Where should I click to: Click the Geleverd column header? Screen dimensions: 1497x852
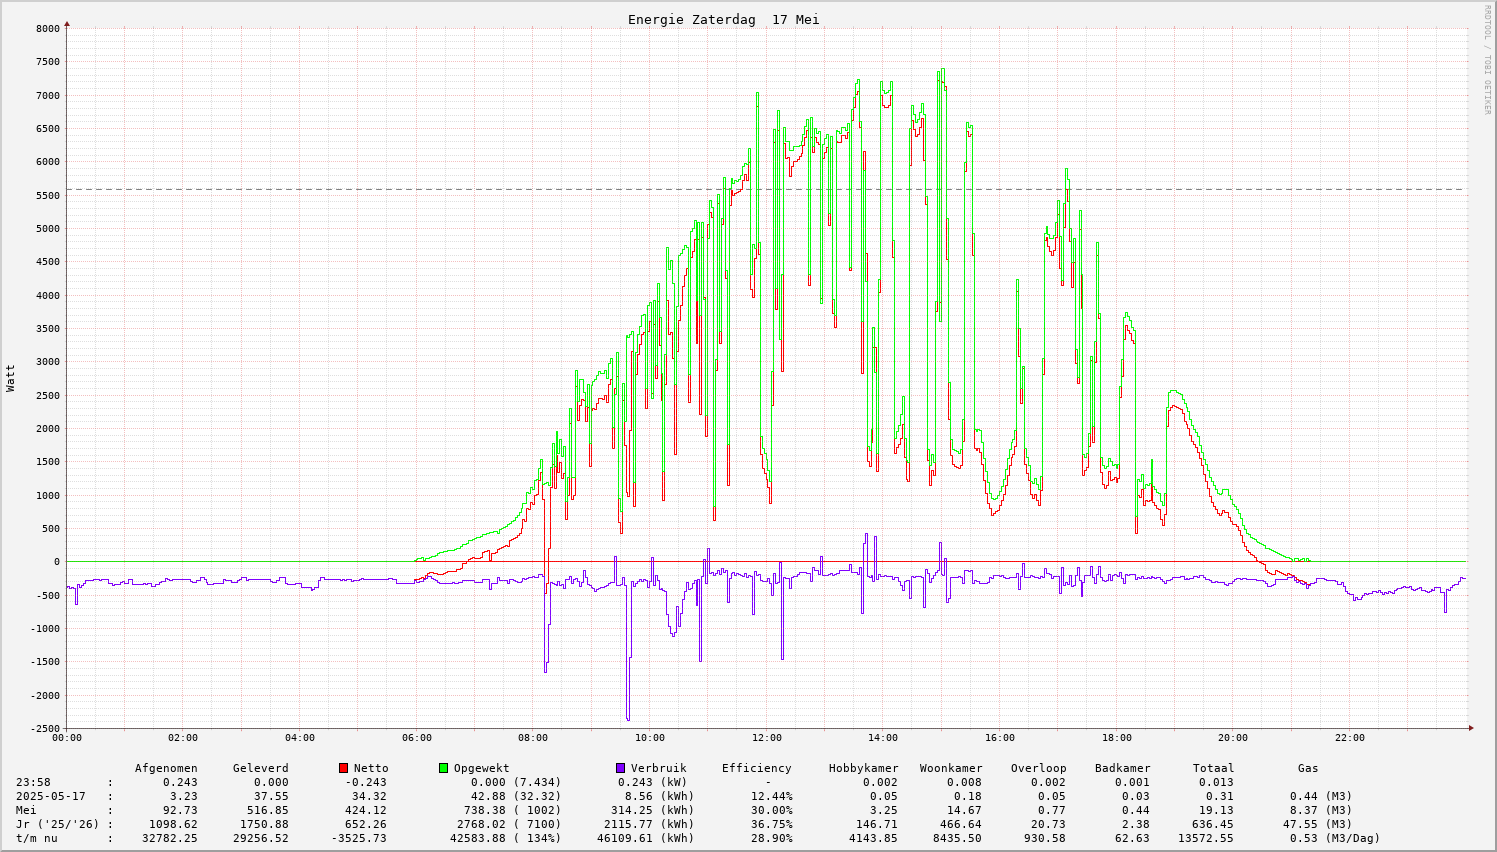click(260, 768)
